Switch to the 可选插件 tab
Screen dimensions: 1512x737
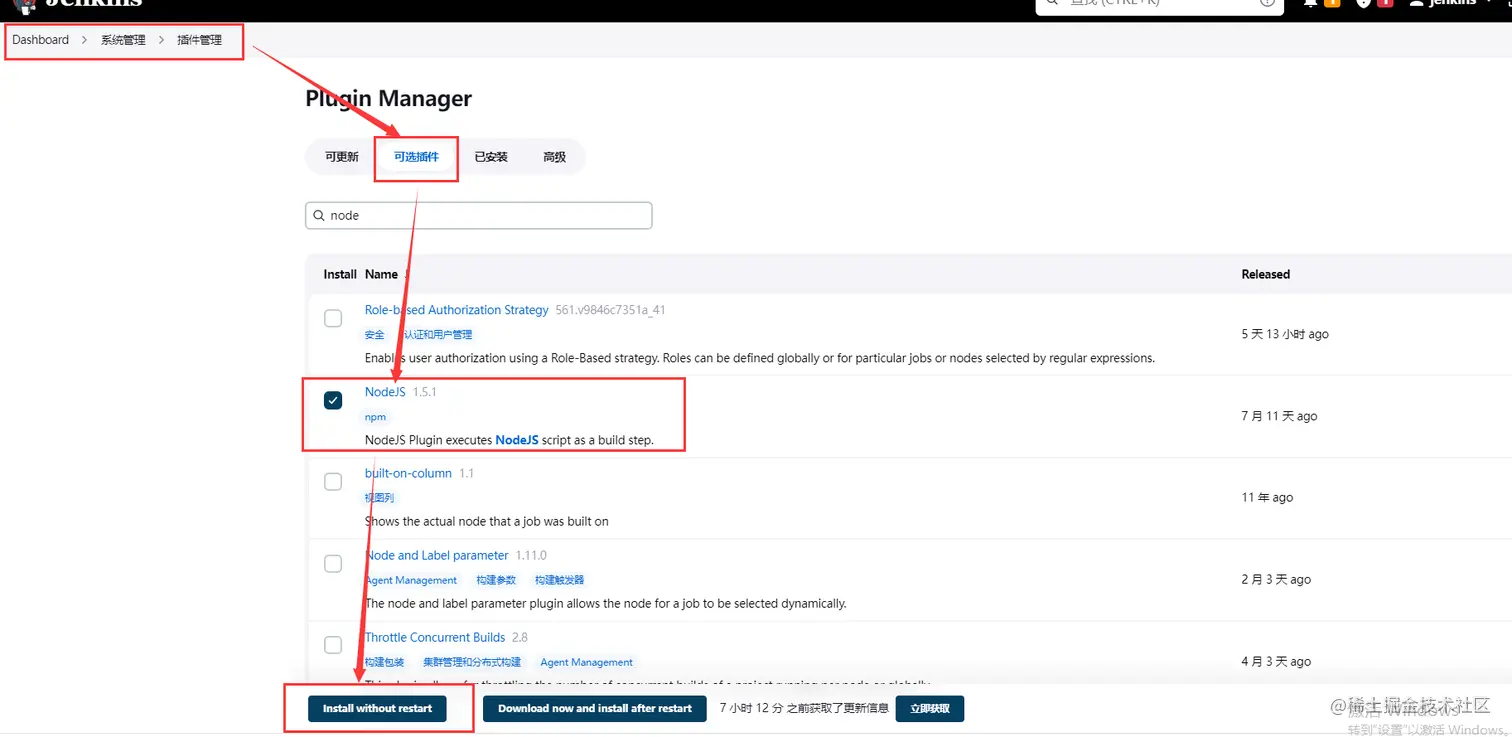point(416,157)
